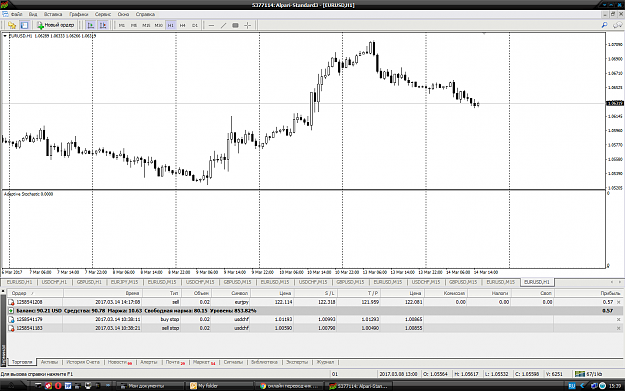Switch to the USDCHF,H1 chart tab
This screenshot has width=625, height=391.
pos(54,282)
